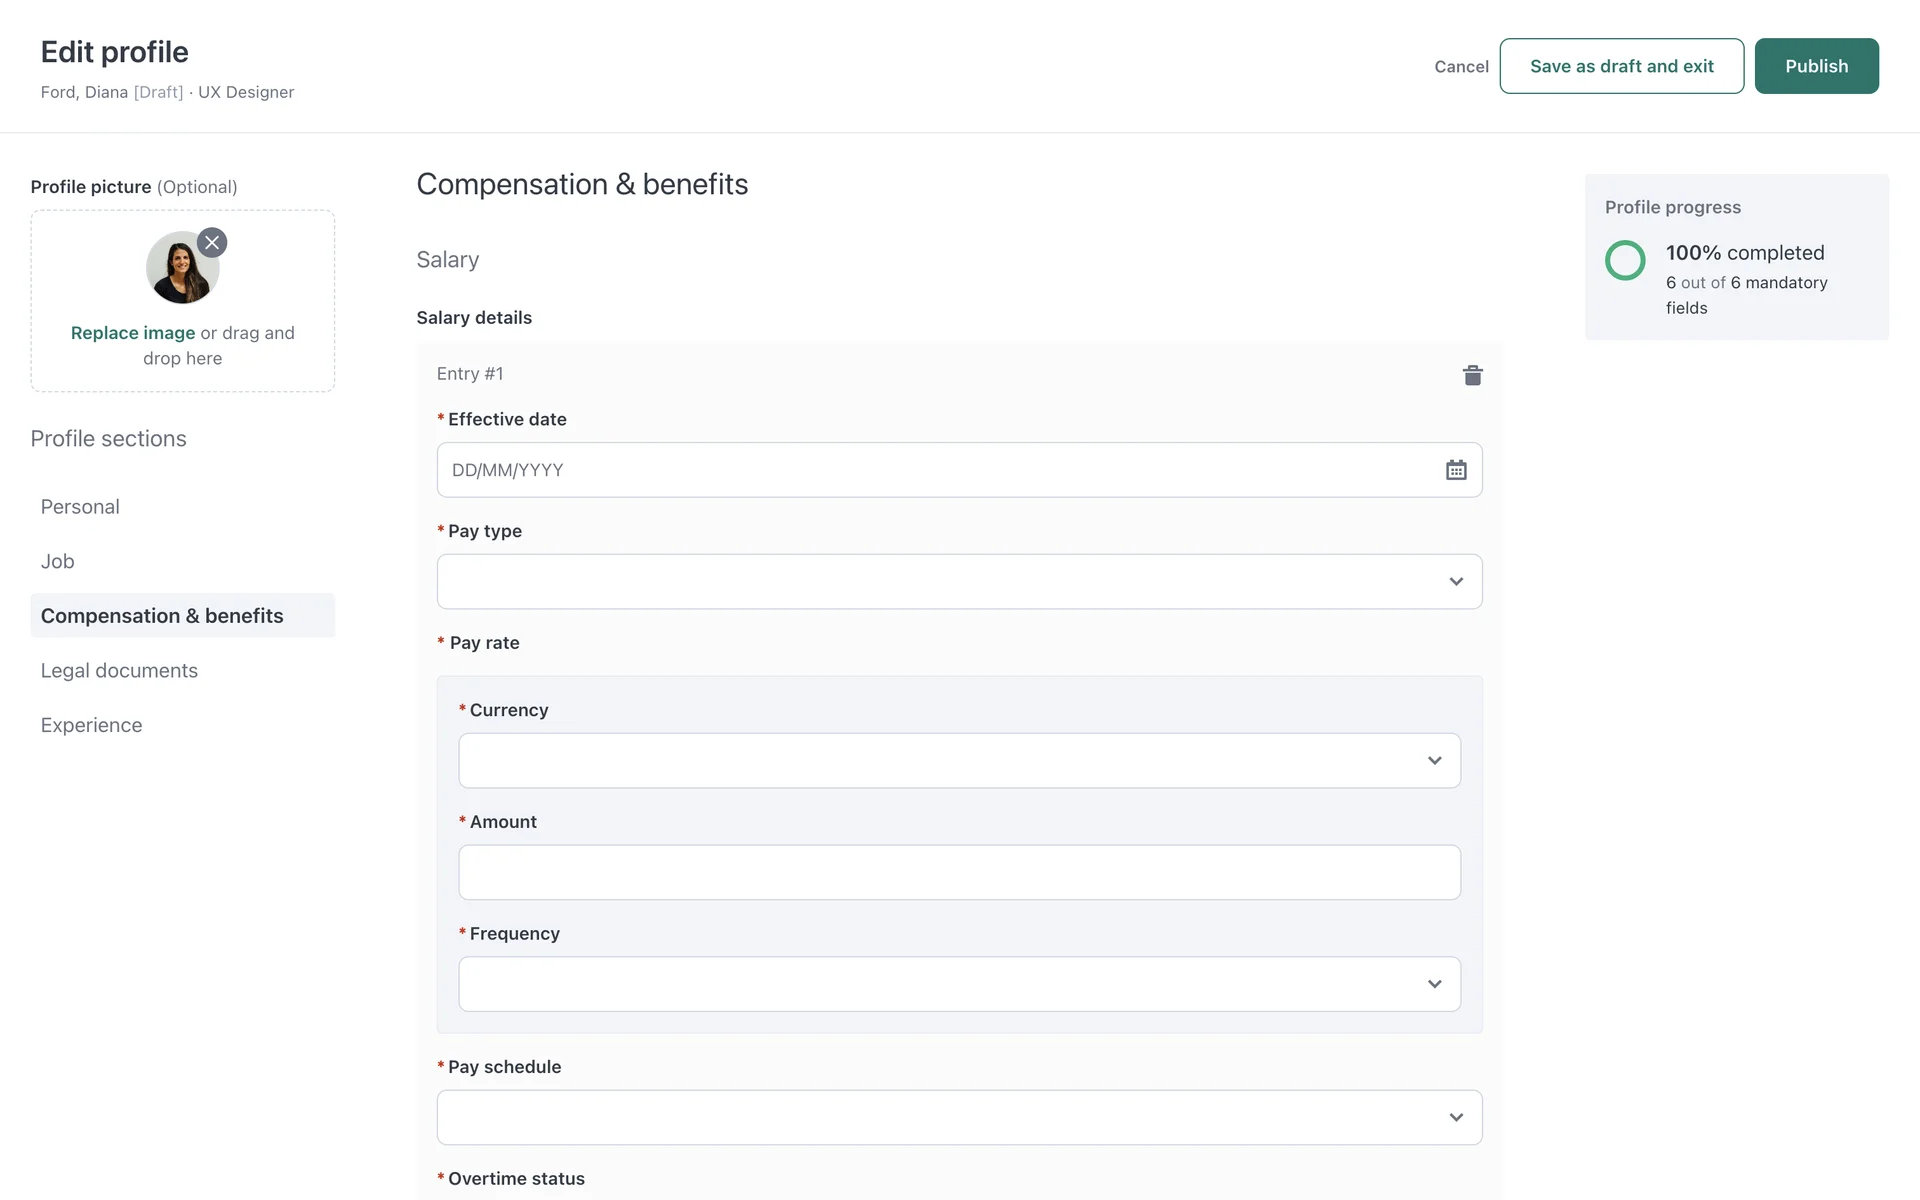Switch to Job profile section

(58, 562)
